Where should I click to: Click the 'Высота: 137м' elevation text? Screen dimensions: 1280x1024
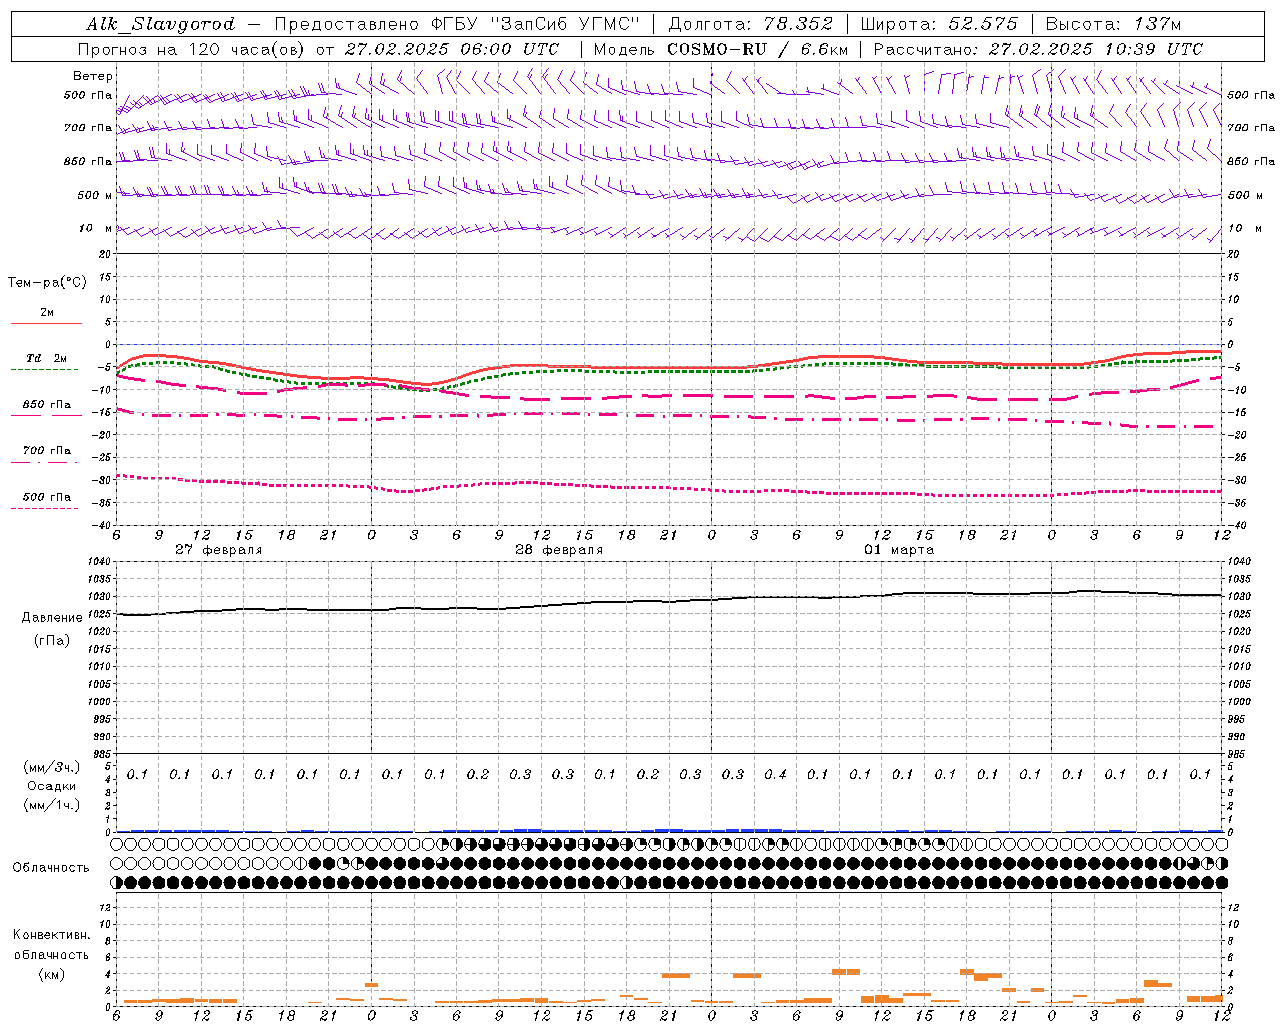click(1113, 24)
